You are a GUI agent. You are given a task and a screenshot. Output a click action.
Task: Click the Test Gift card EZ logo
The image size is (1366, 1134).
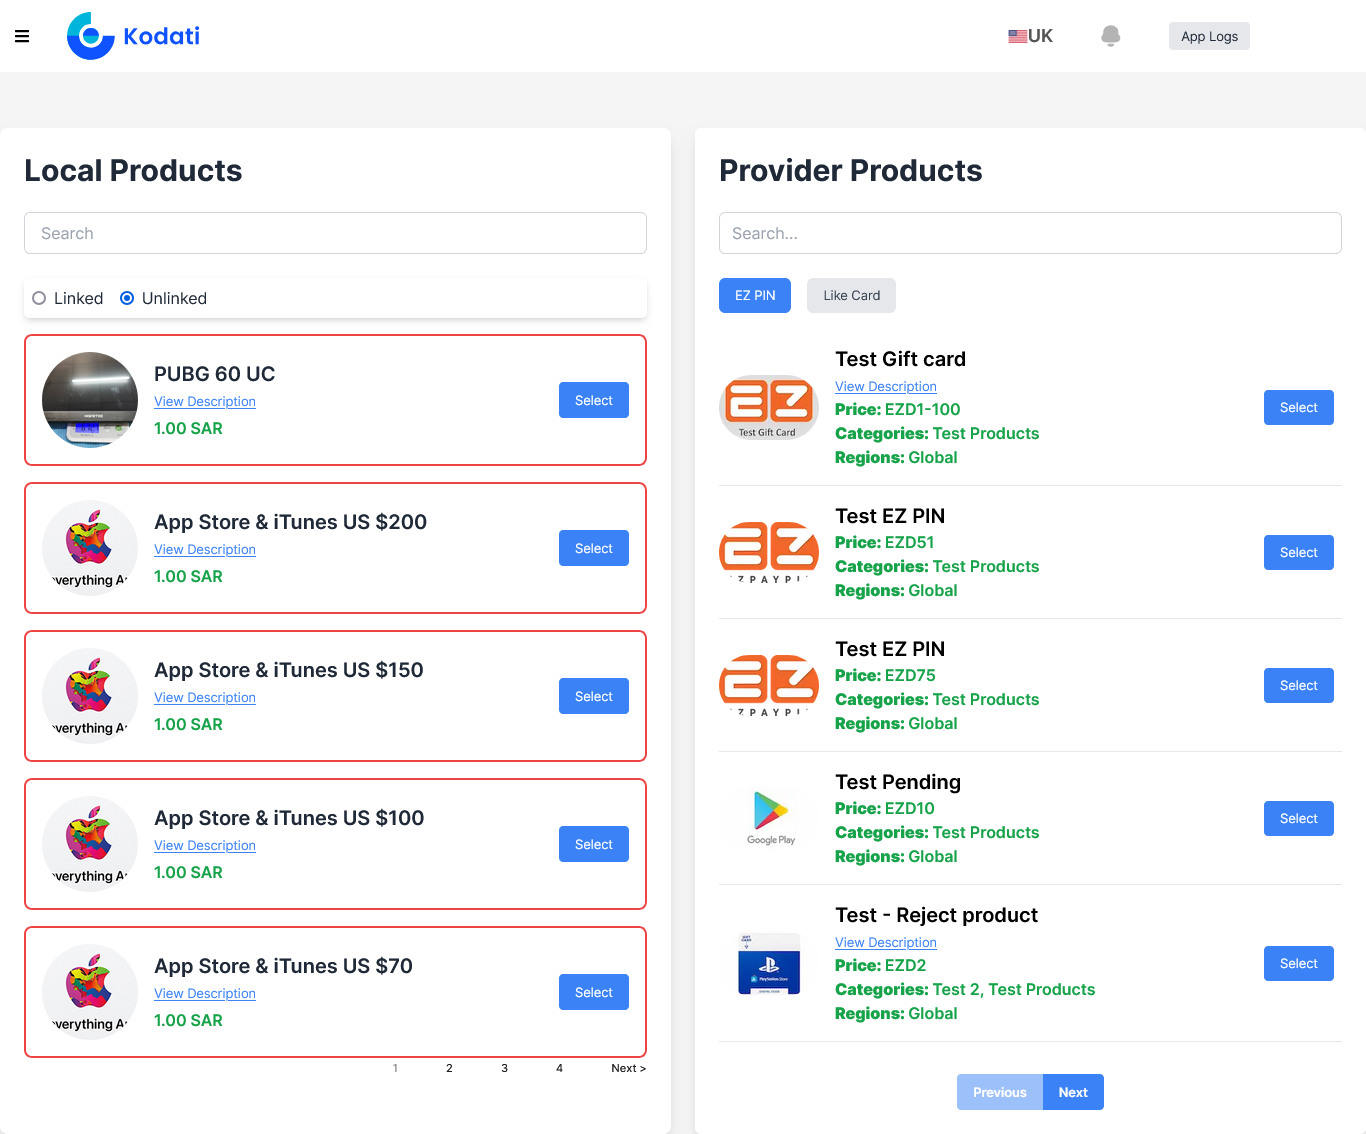[x=769, y=407]
